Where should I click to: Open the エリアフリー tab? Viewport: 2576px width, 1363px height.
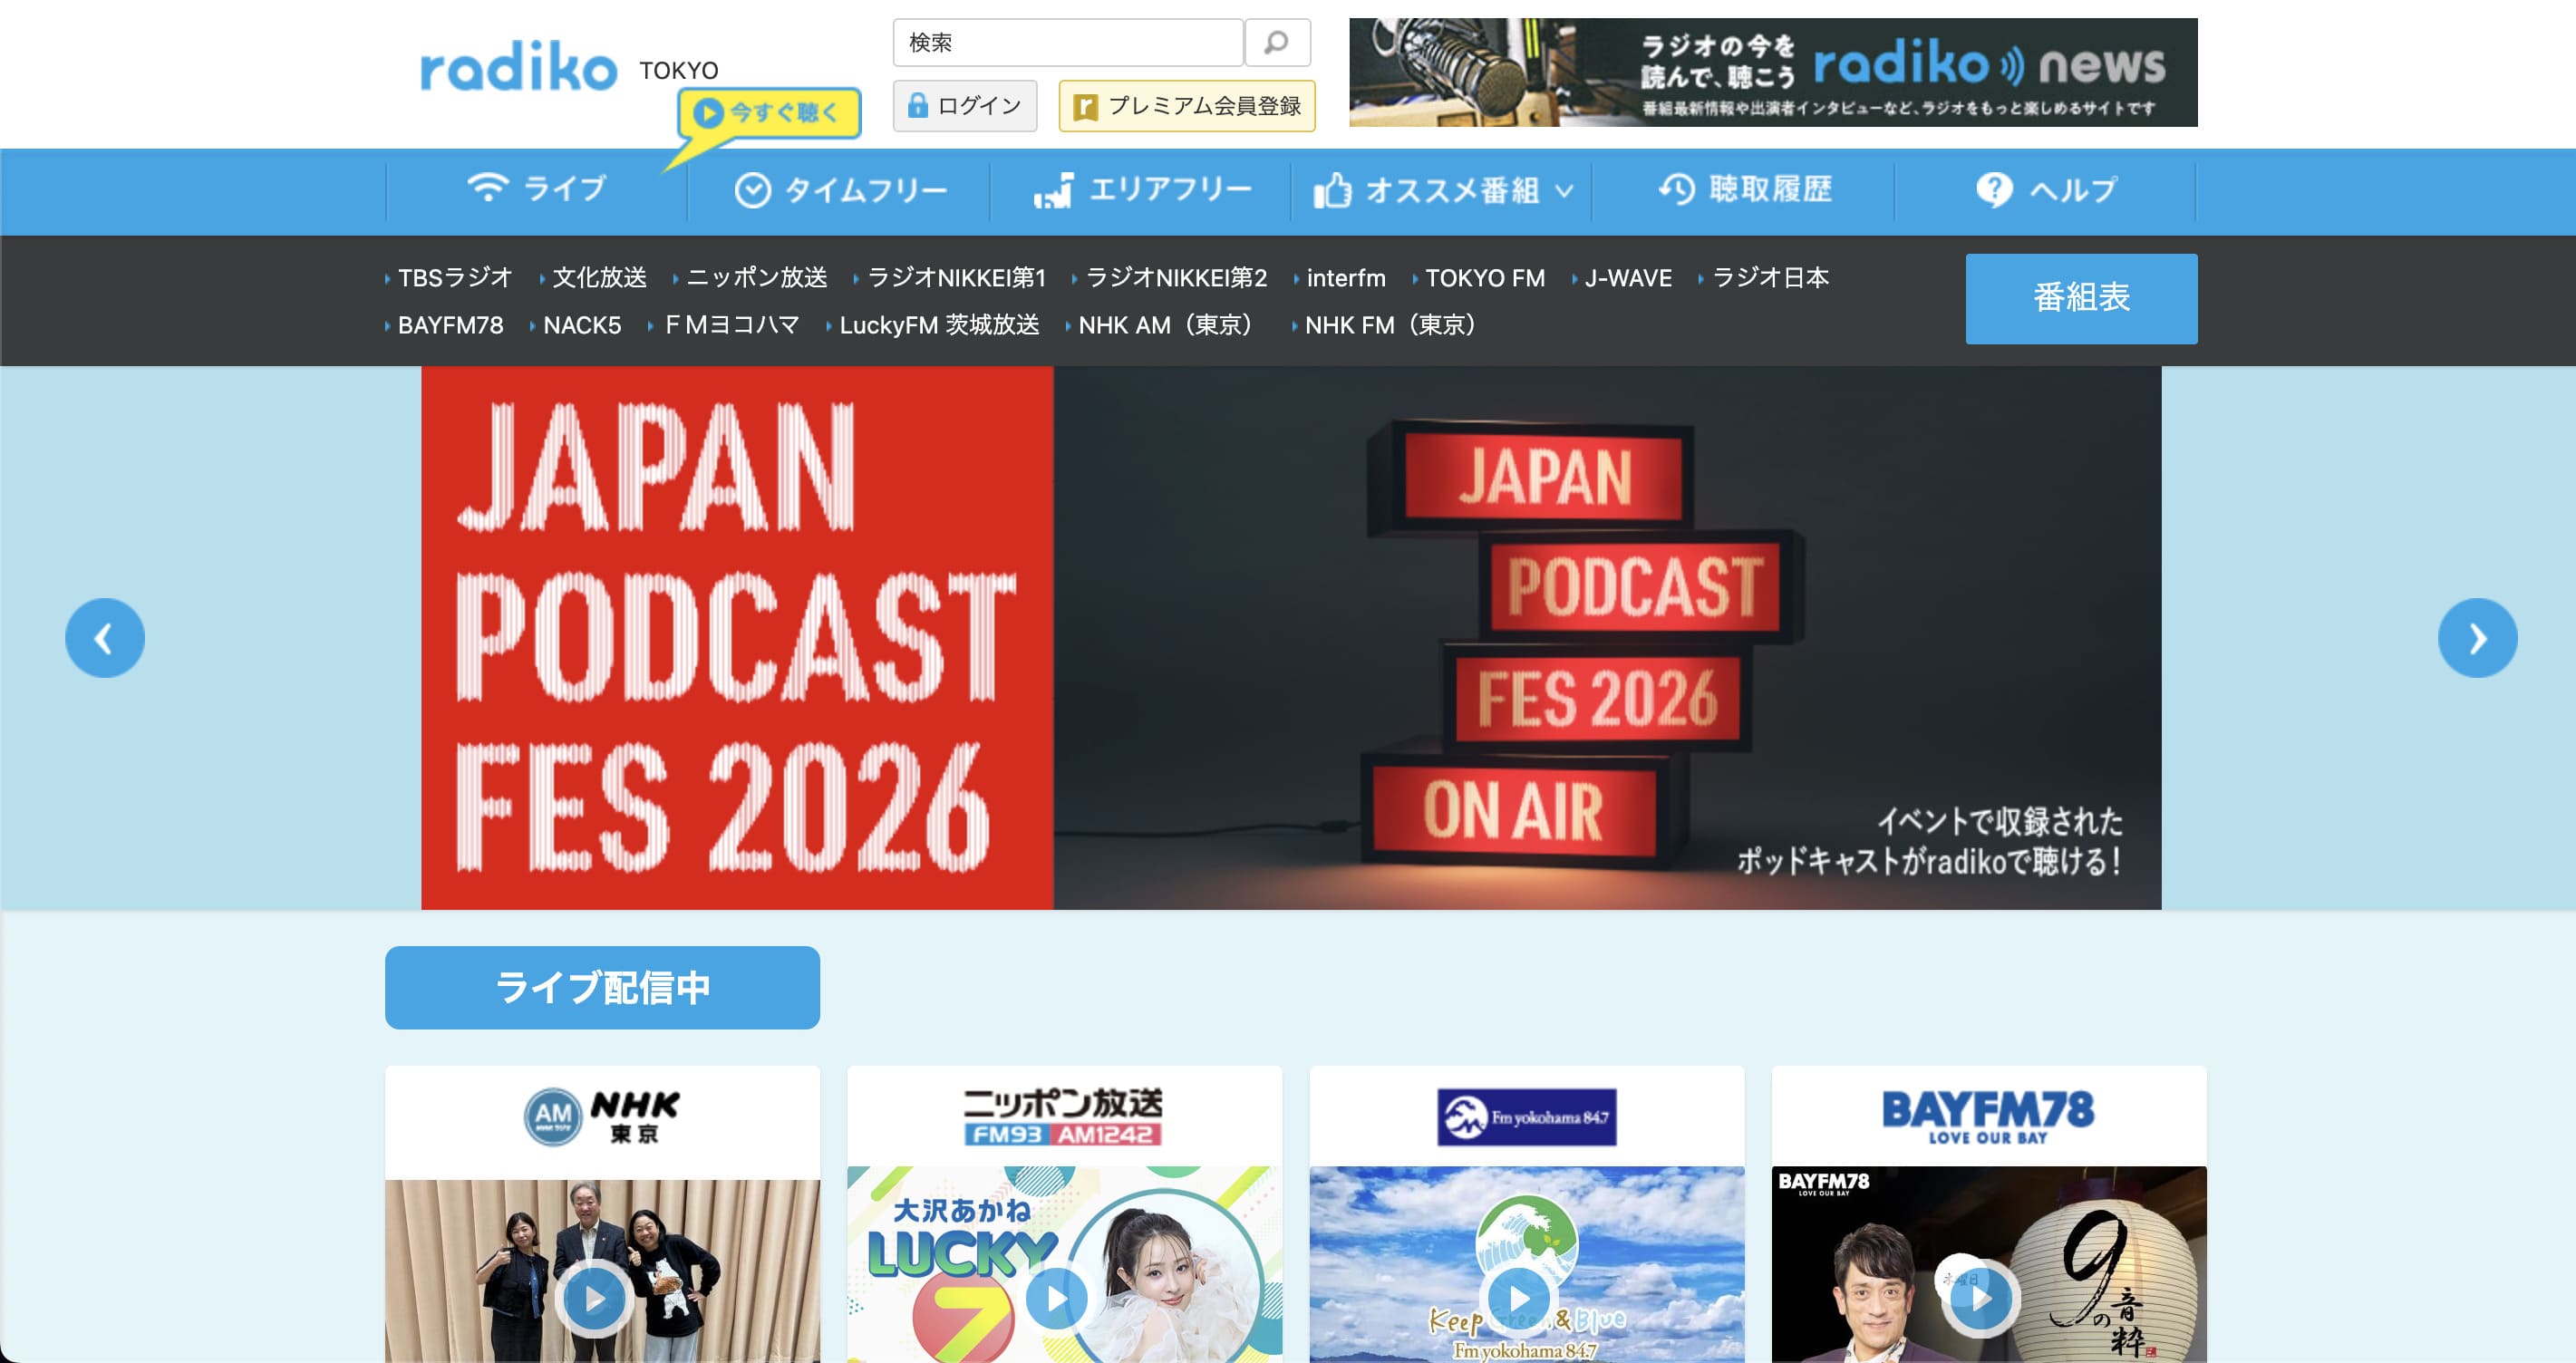pyautogui.click(x=1142, y=190)
